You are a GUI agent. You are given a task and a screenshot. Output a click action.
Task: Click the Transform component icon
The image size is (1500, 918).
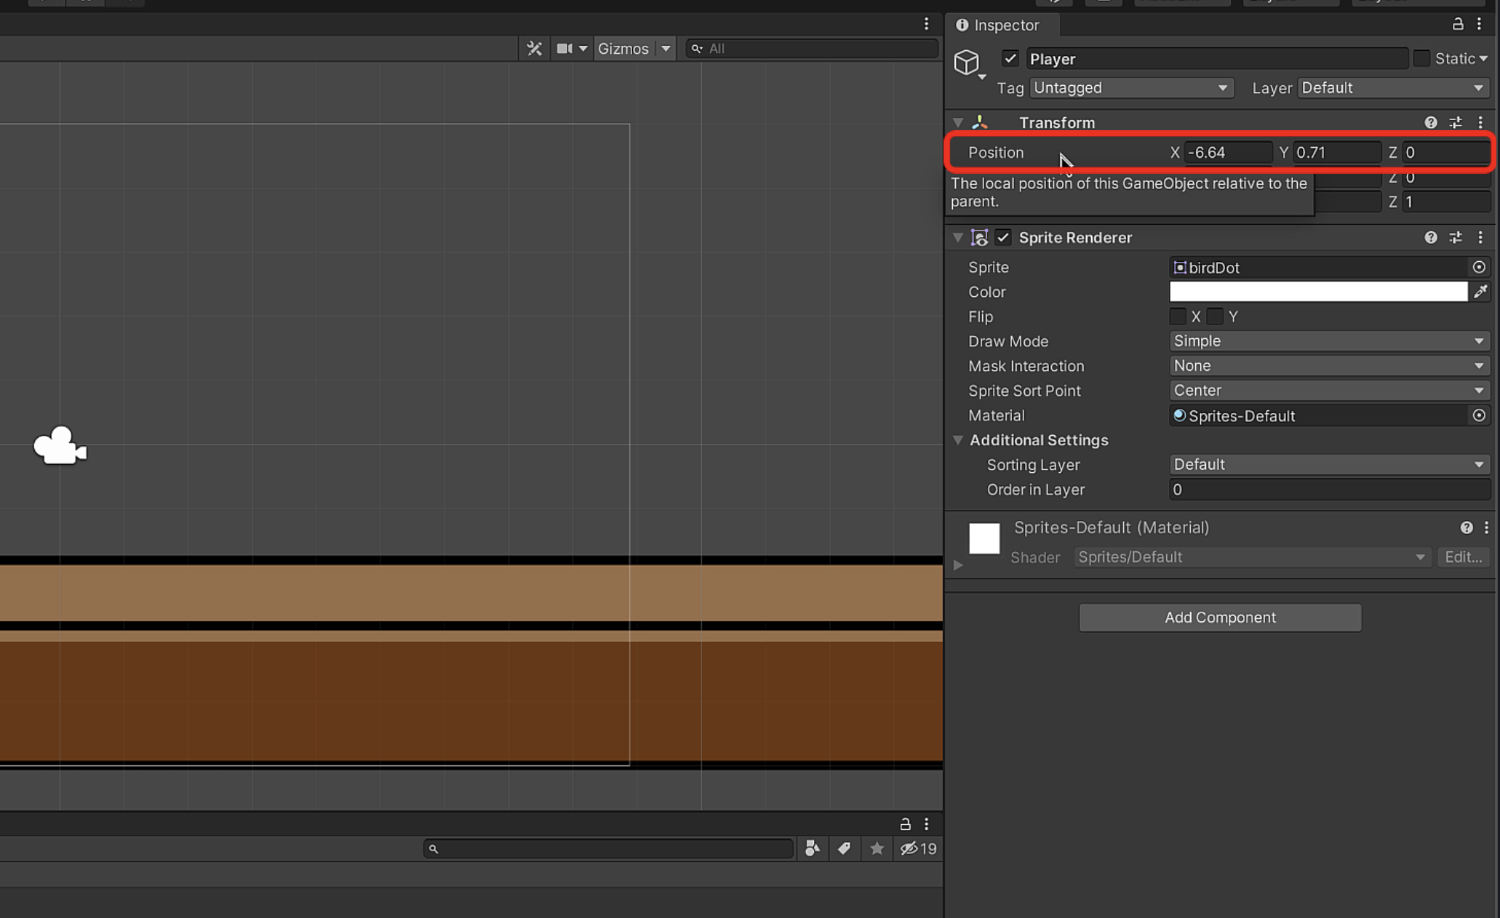(x=980, y=122)
